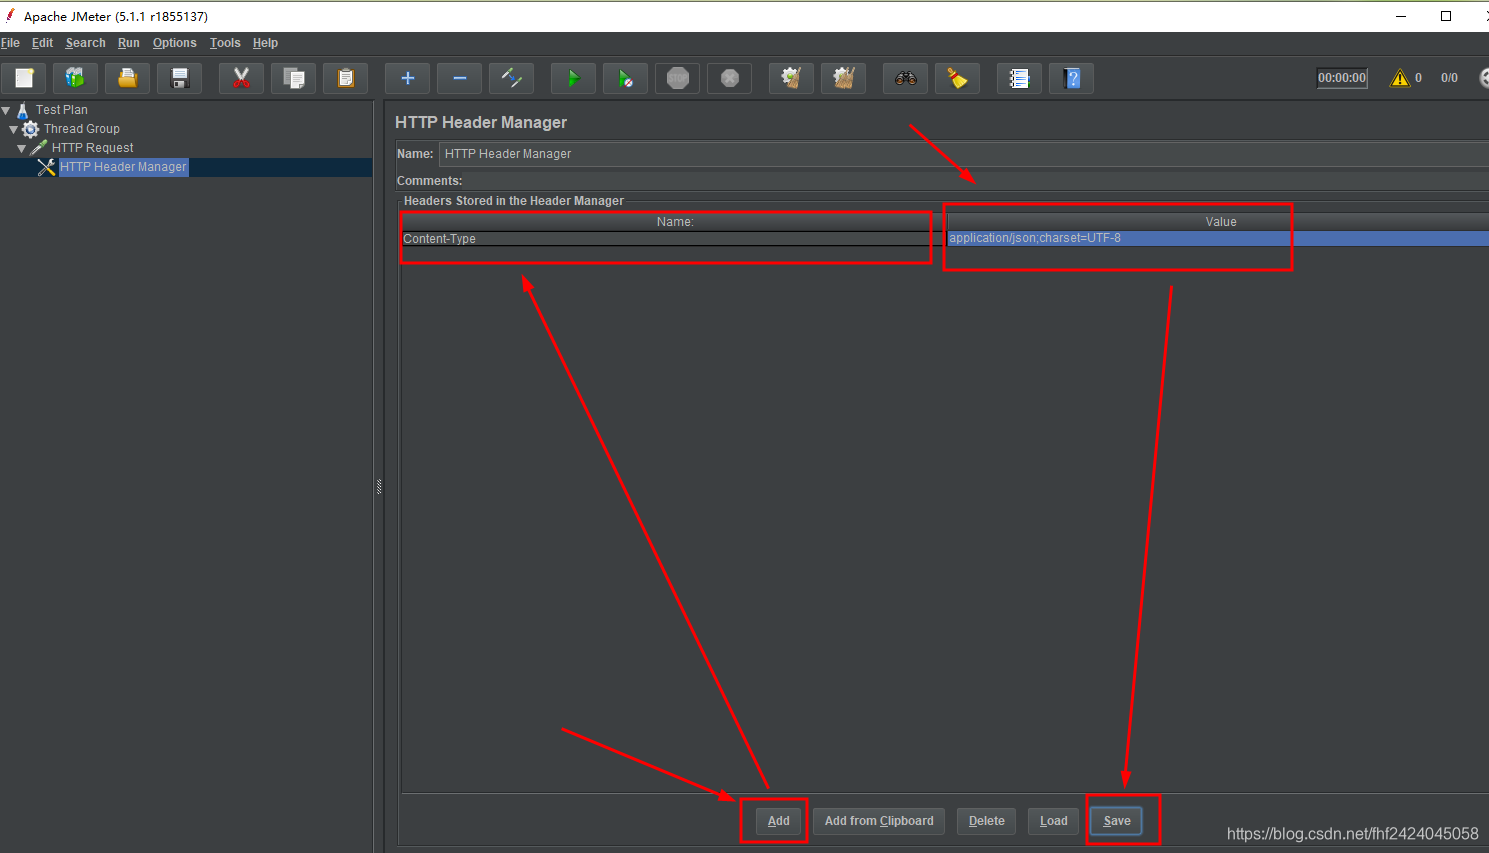Open the Run menu
The width and height of the screenshot is (1489, 853).
pyautogui.click(x=129, y=43)
